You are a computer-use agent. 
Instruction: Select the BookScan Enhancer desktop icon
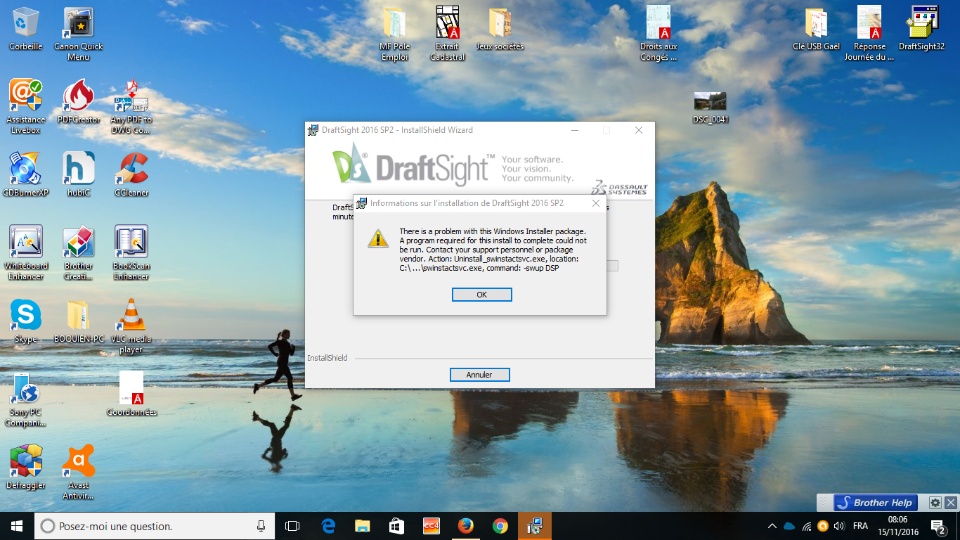[131, 253]
